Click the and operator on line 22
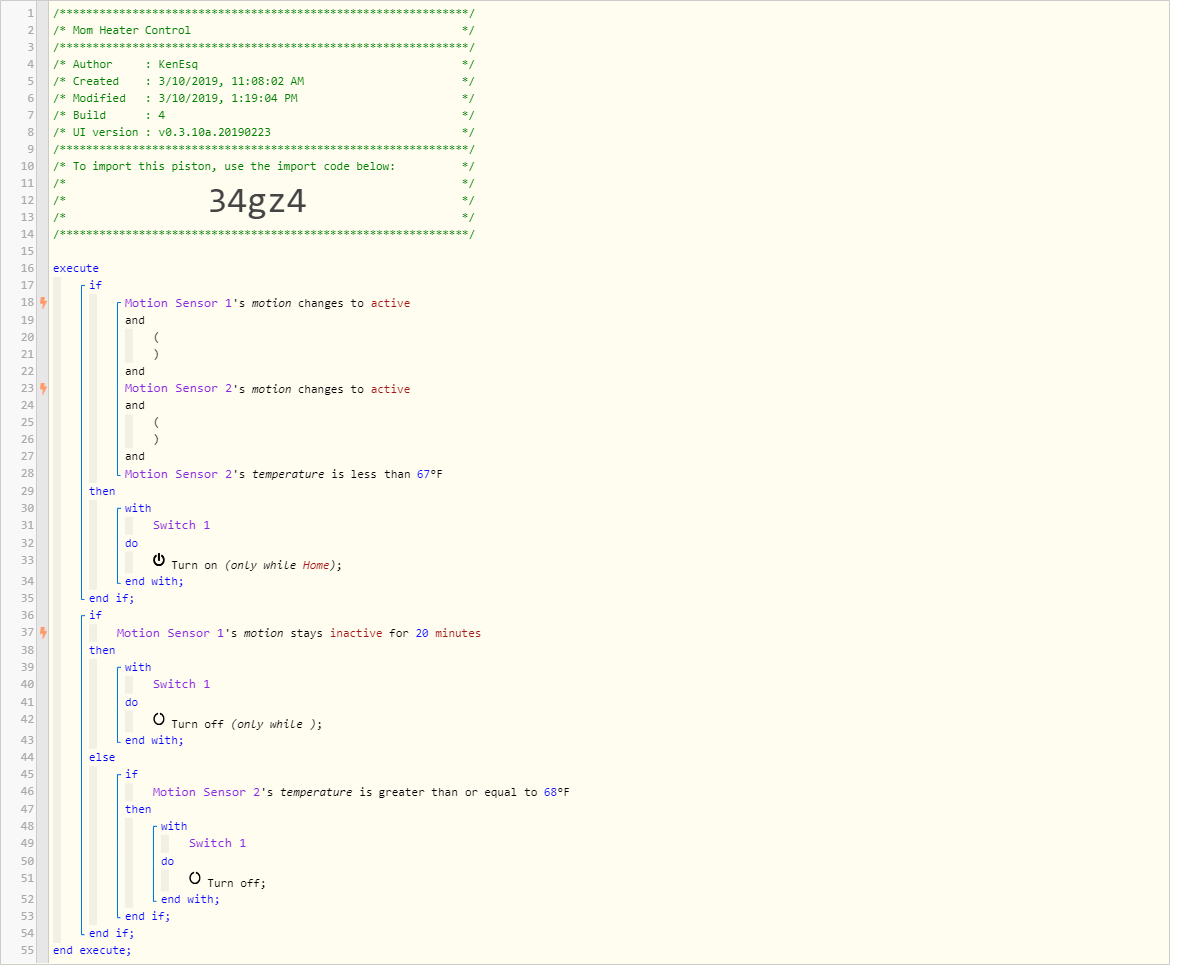1178x968 pixels. pyautogui.click(x=135, y=372)
